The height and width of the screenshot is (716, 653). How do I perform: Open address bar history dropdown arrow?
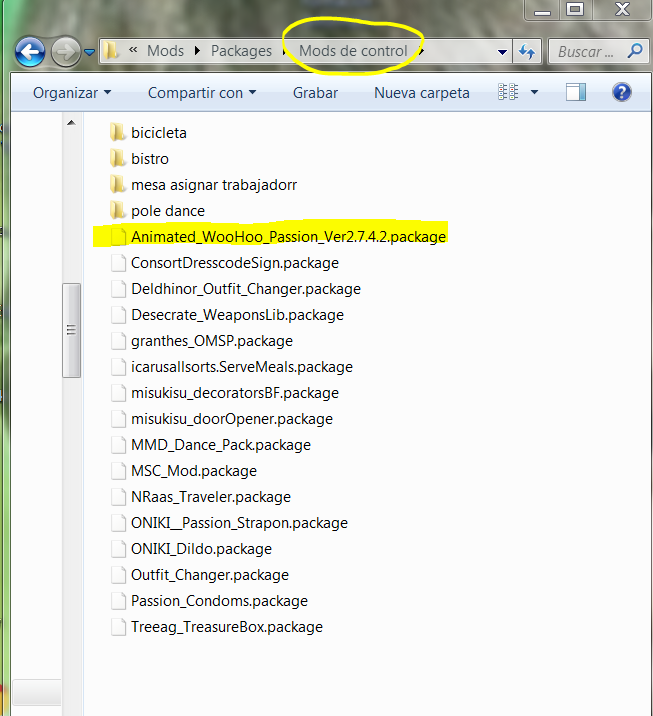click(502, 52)
